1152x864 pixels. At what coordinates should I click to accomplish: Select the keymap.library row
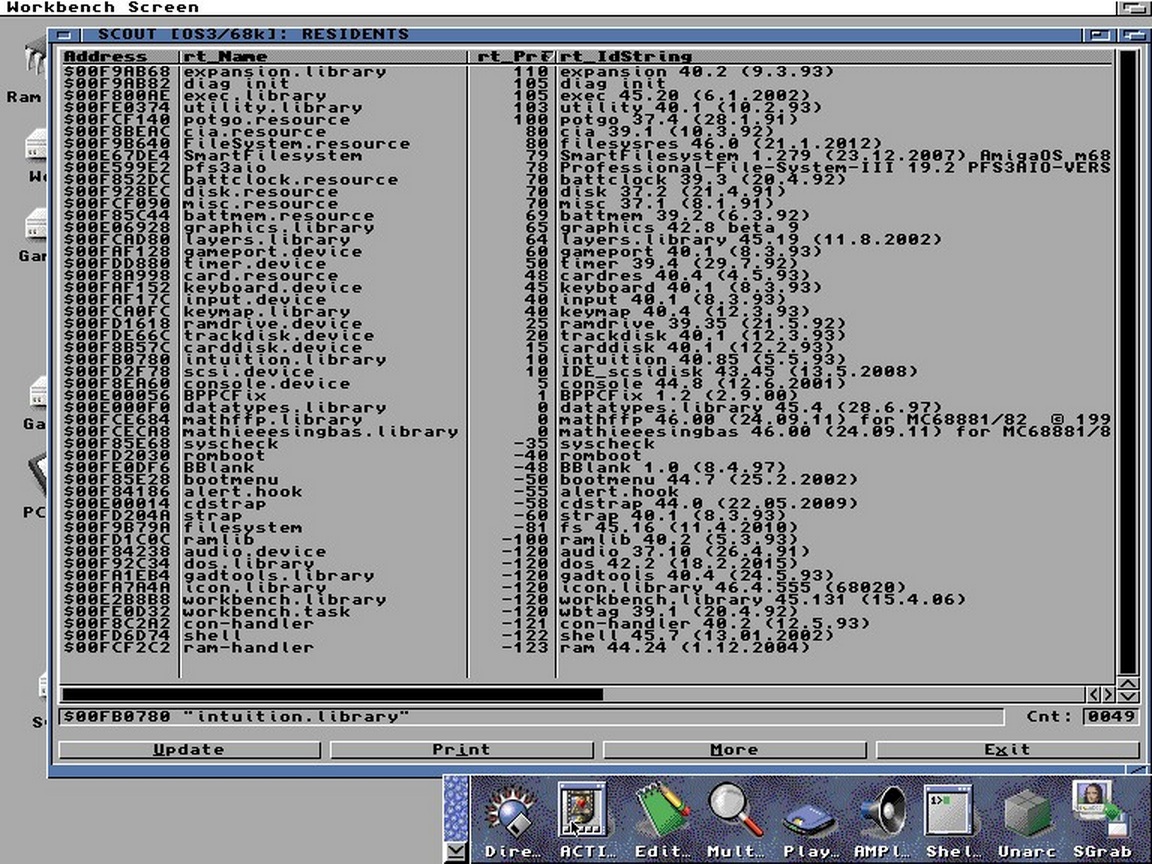(x=586, y=312)
